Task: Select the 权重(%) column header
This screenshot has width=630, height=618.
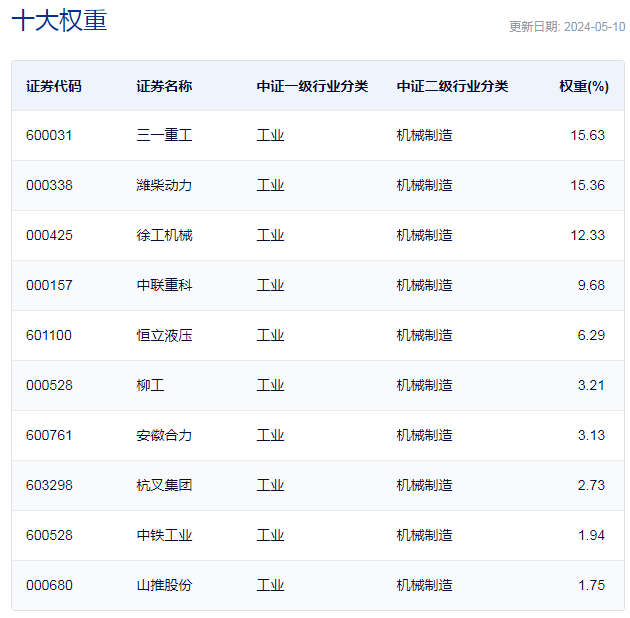Action: click(x=584, y=86)
